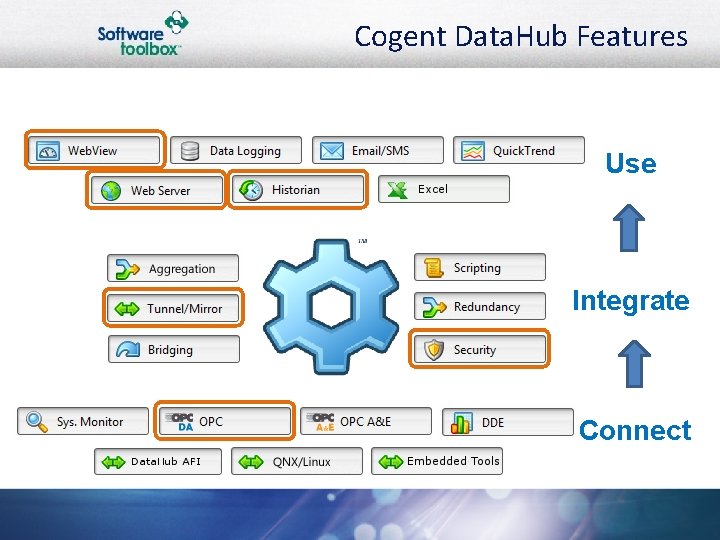The width and height of the screenshot is (720, 540).
Task: Choose the QuickTrend button
Action: point(519,150)
